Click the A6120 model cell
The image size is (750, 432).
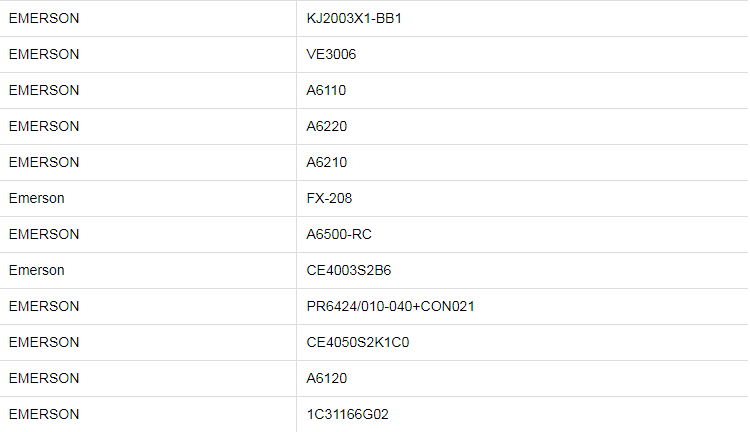[x=327, y=378]
